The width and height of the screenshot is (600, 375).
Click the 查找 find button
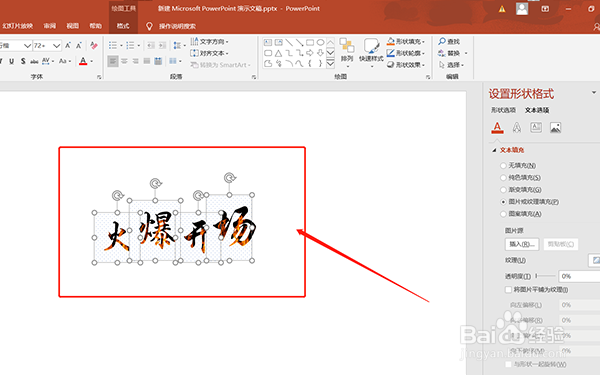point(449,41)
